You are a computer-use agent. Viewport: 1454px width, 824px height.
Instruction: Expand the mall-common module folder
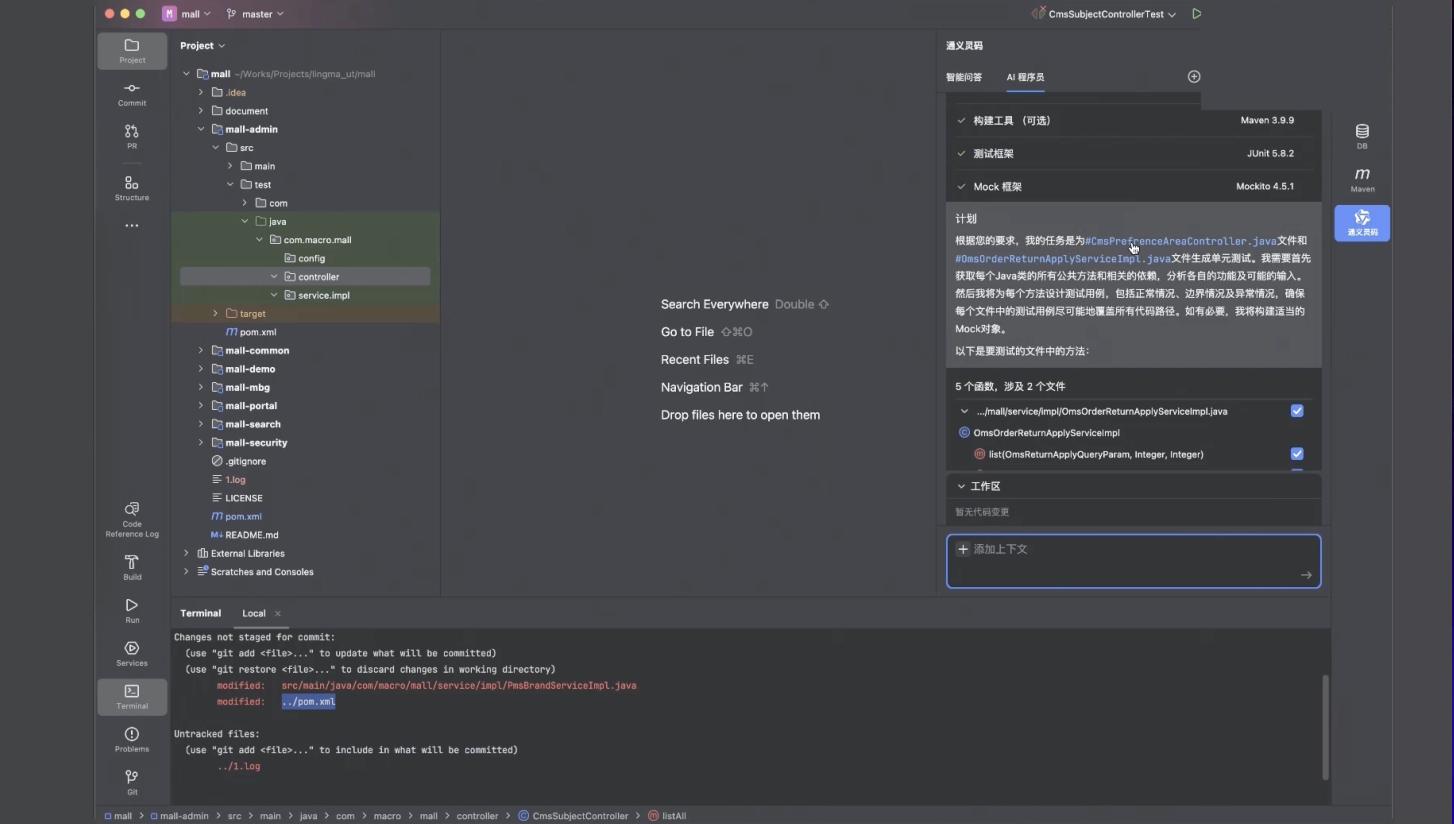pyautogui.click(x=201, y=351)
